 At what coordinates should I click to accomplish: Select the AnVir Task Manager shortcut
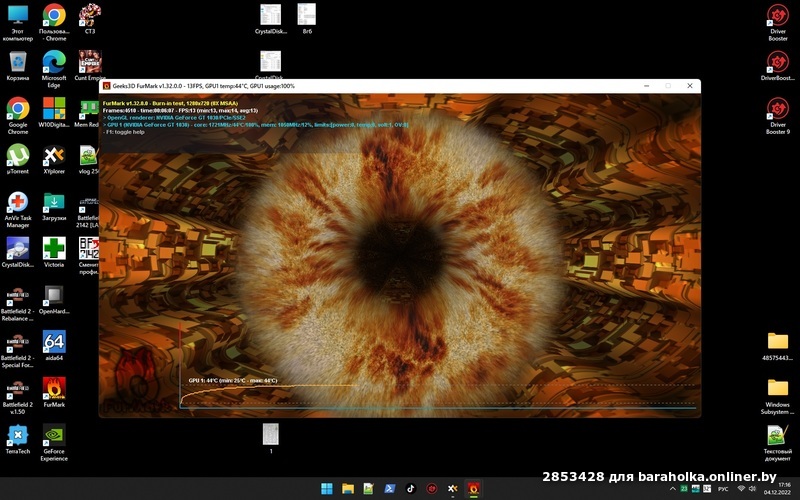pos(18,209)
